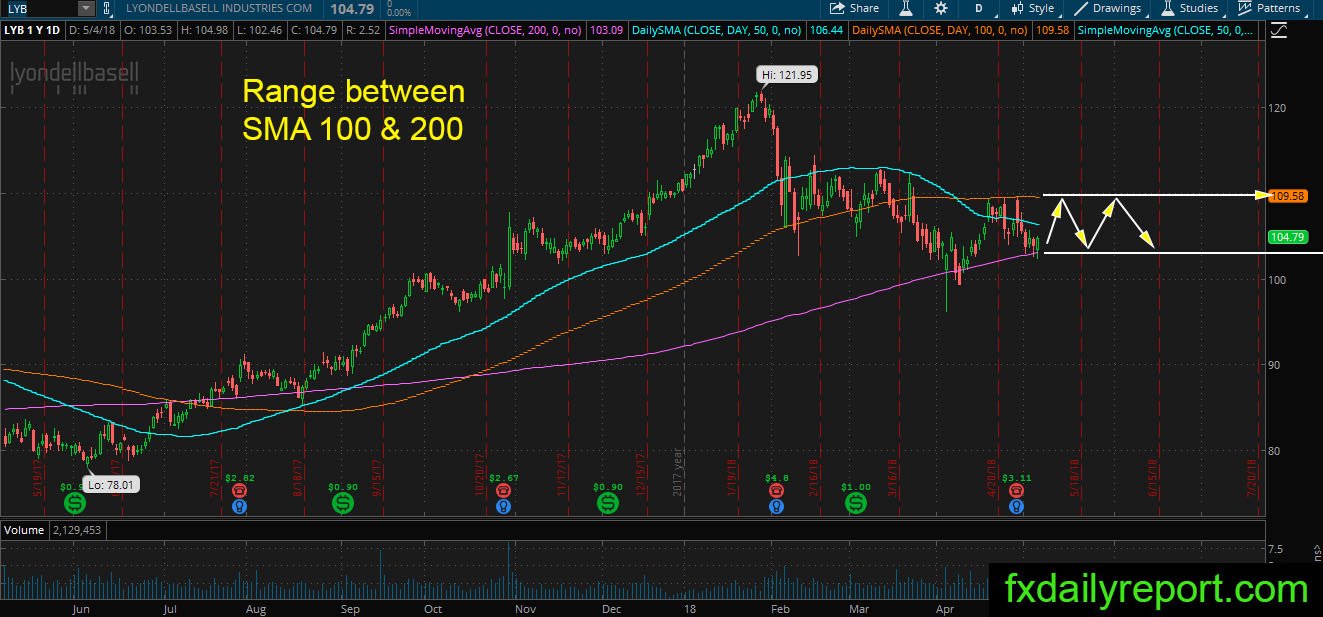Click the $1.00 March dividend icon
The height and width of the screenshot is (617, 1323).
(856, 503)
